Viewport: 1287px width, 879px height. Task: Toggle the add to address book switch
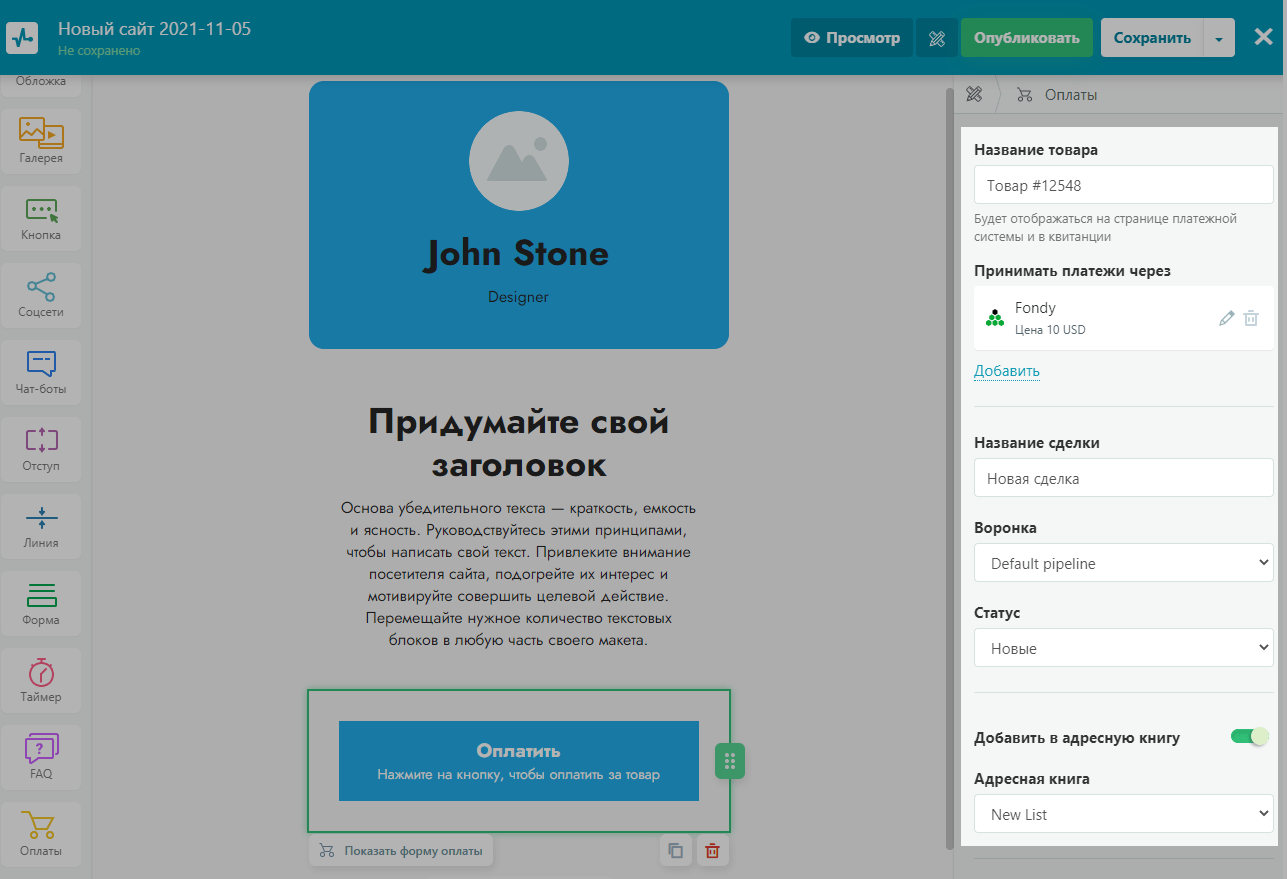[1249, 737]
